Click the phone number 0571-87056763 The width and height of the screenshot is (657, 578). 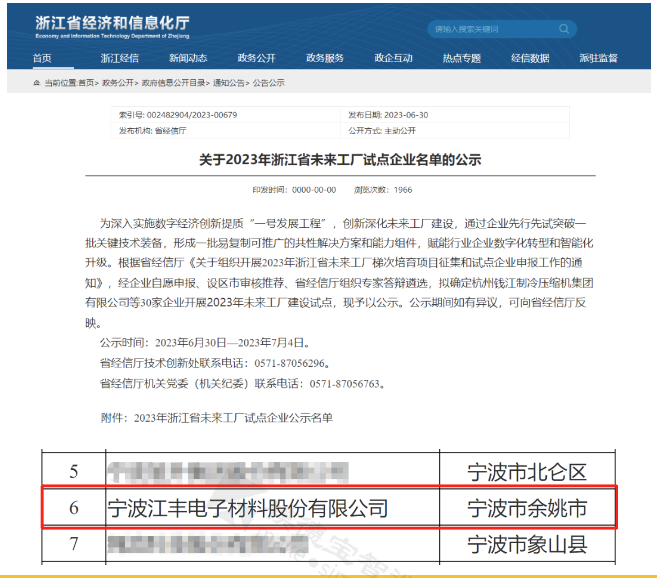[x=345, y=384]
